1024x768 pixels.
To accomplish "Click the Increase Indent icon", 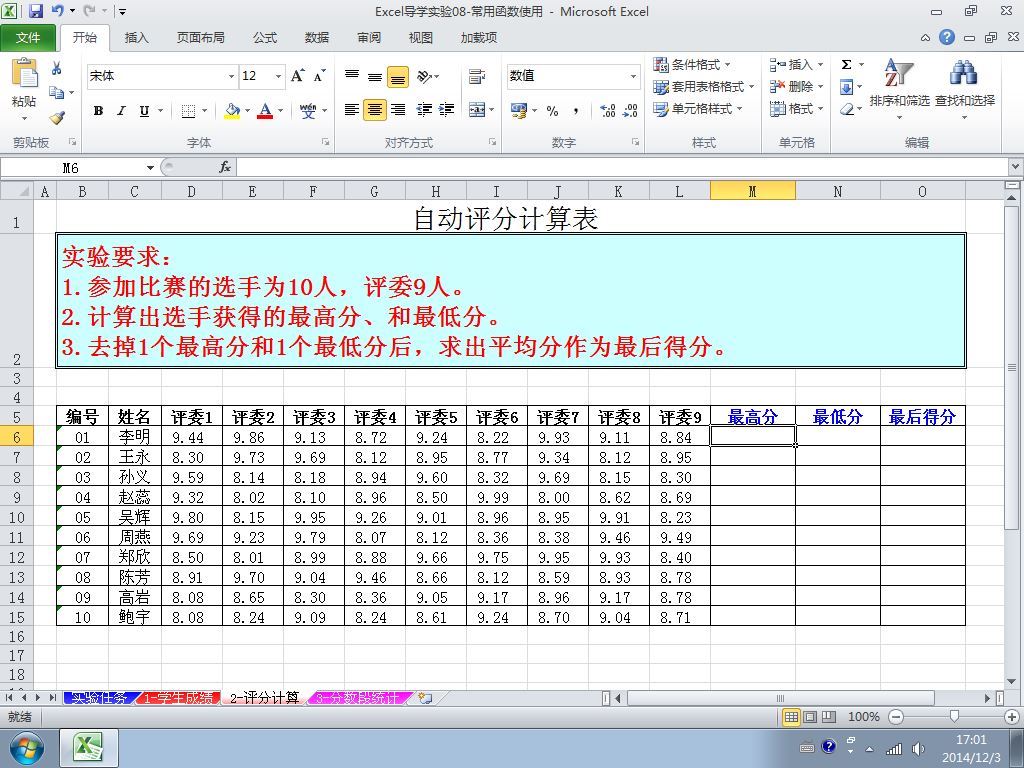I will 447,110.
